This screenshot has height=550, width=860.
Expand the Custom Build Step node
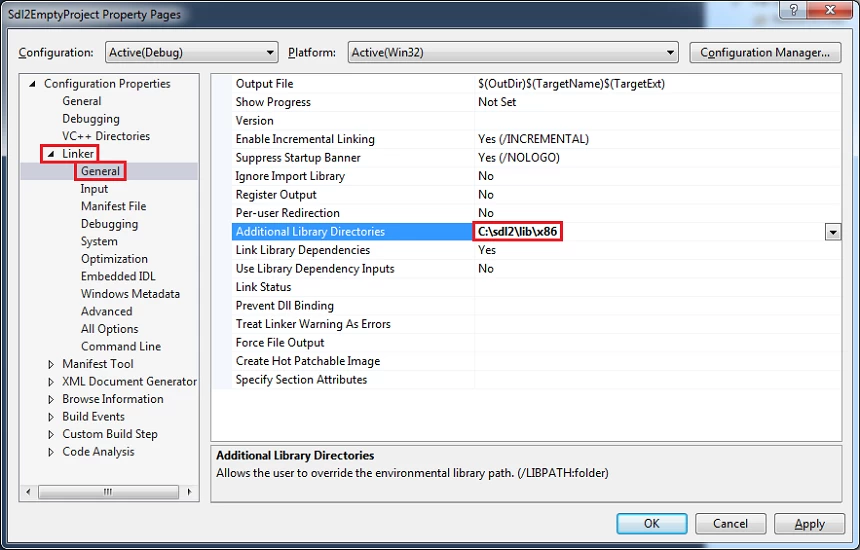point(51,434)
